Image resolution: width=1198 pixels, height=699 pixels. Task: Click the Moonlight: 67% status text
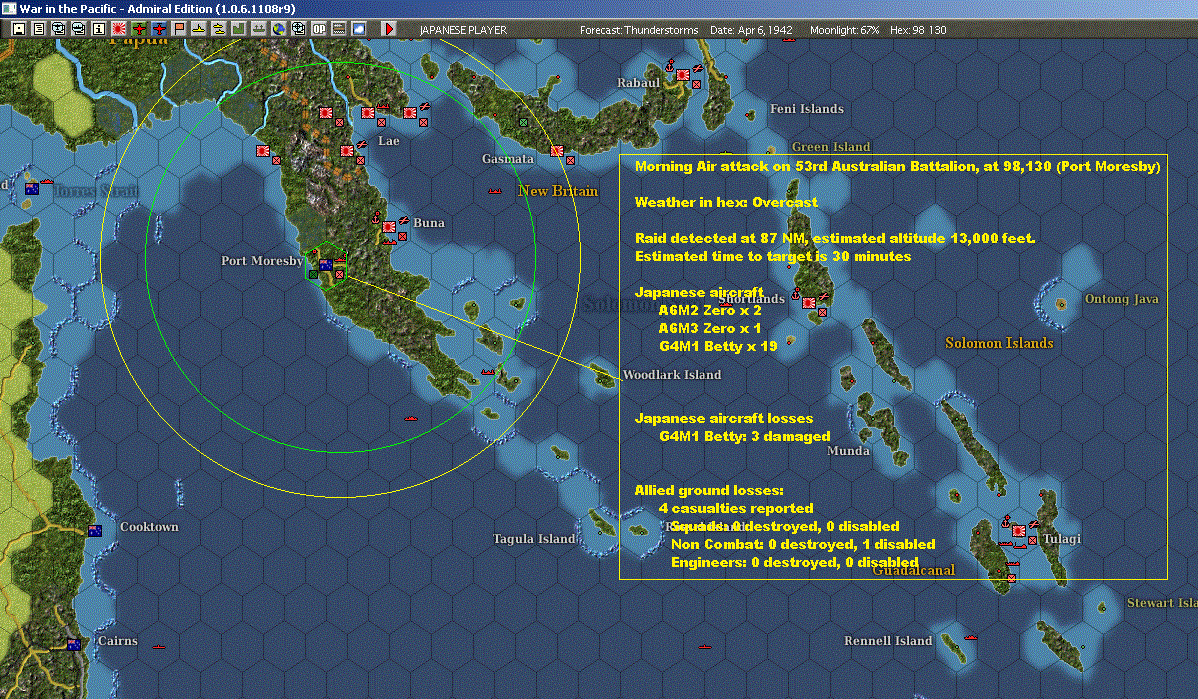844,30
